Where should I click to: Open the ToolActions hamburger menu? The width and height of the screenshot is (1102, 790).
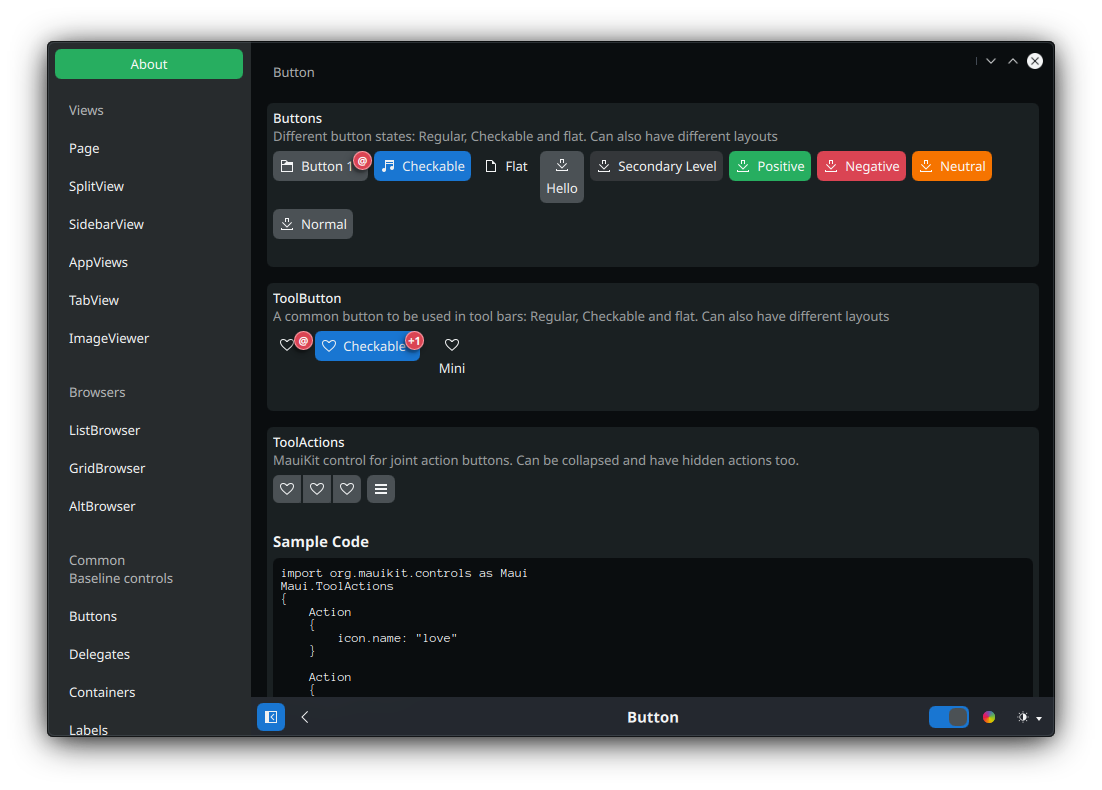381,489
